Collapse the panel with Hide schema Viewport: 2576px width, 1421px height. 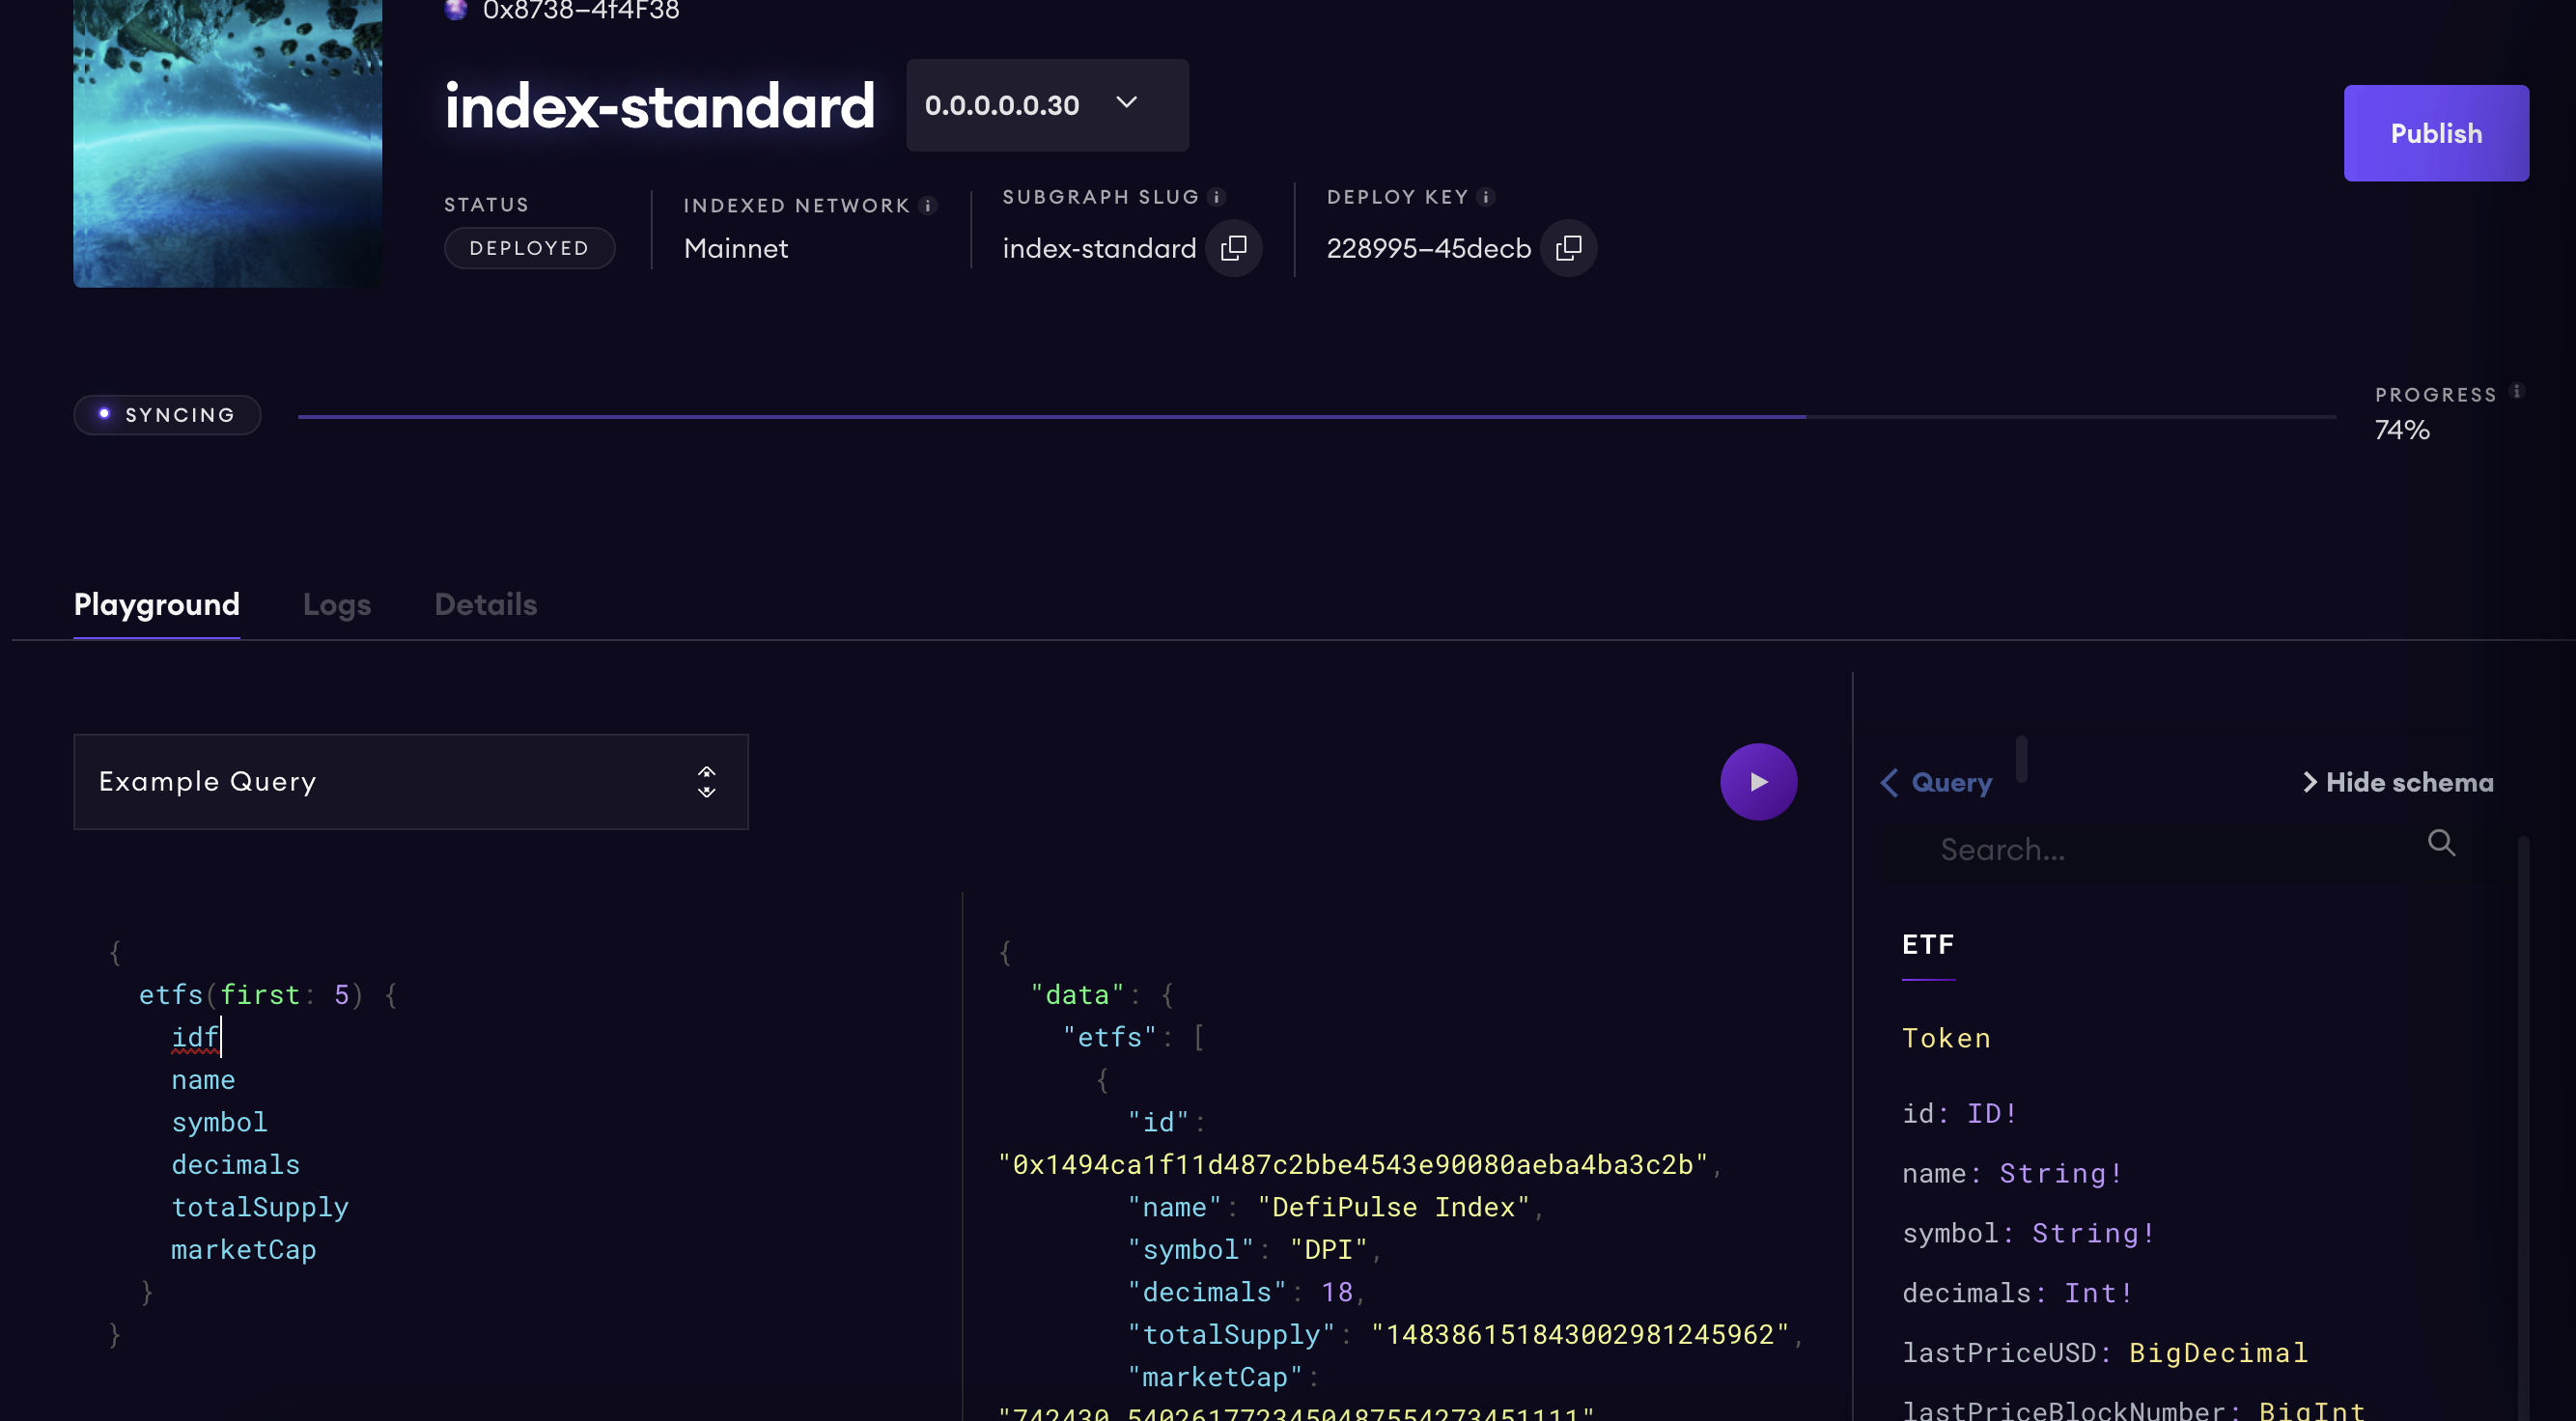pyautogui.click(x=2398, y=782)
